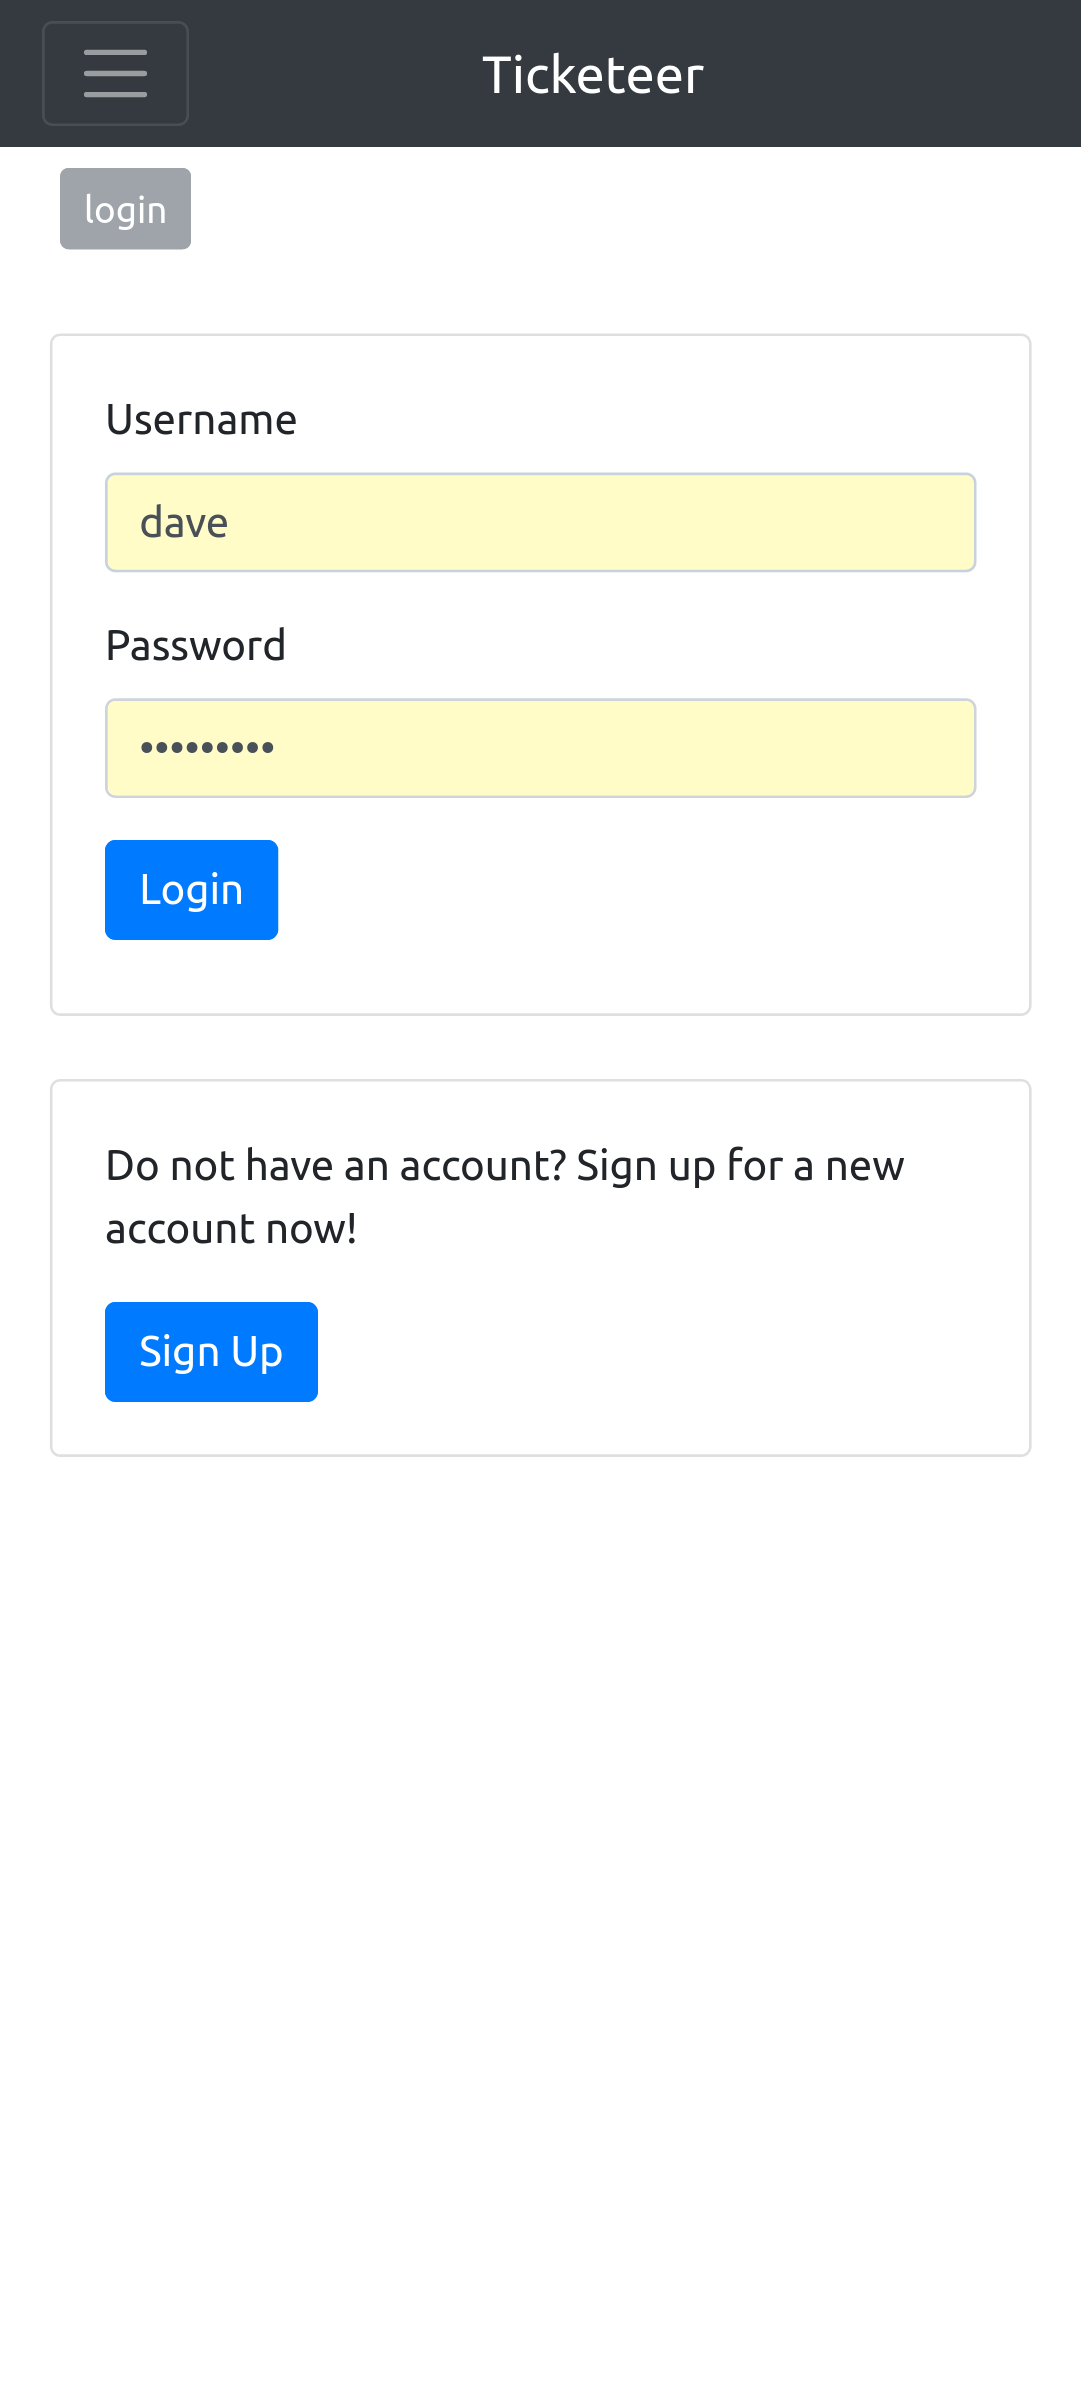Activate Sign Up for new account
The height and width of the screenshot is (2401, 1081).
point(211,1351)
